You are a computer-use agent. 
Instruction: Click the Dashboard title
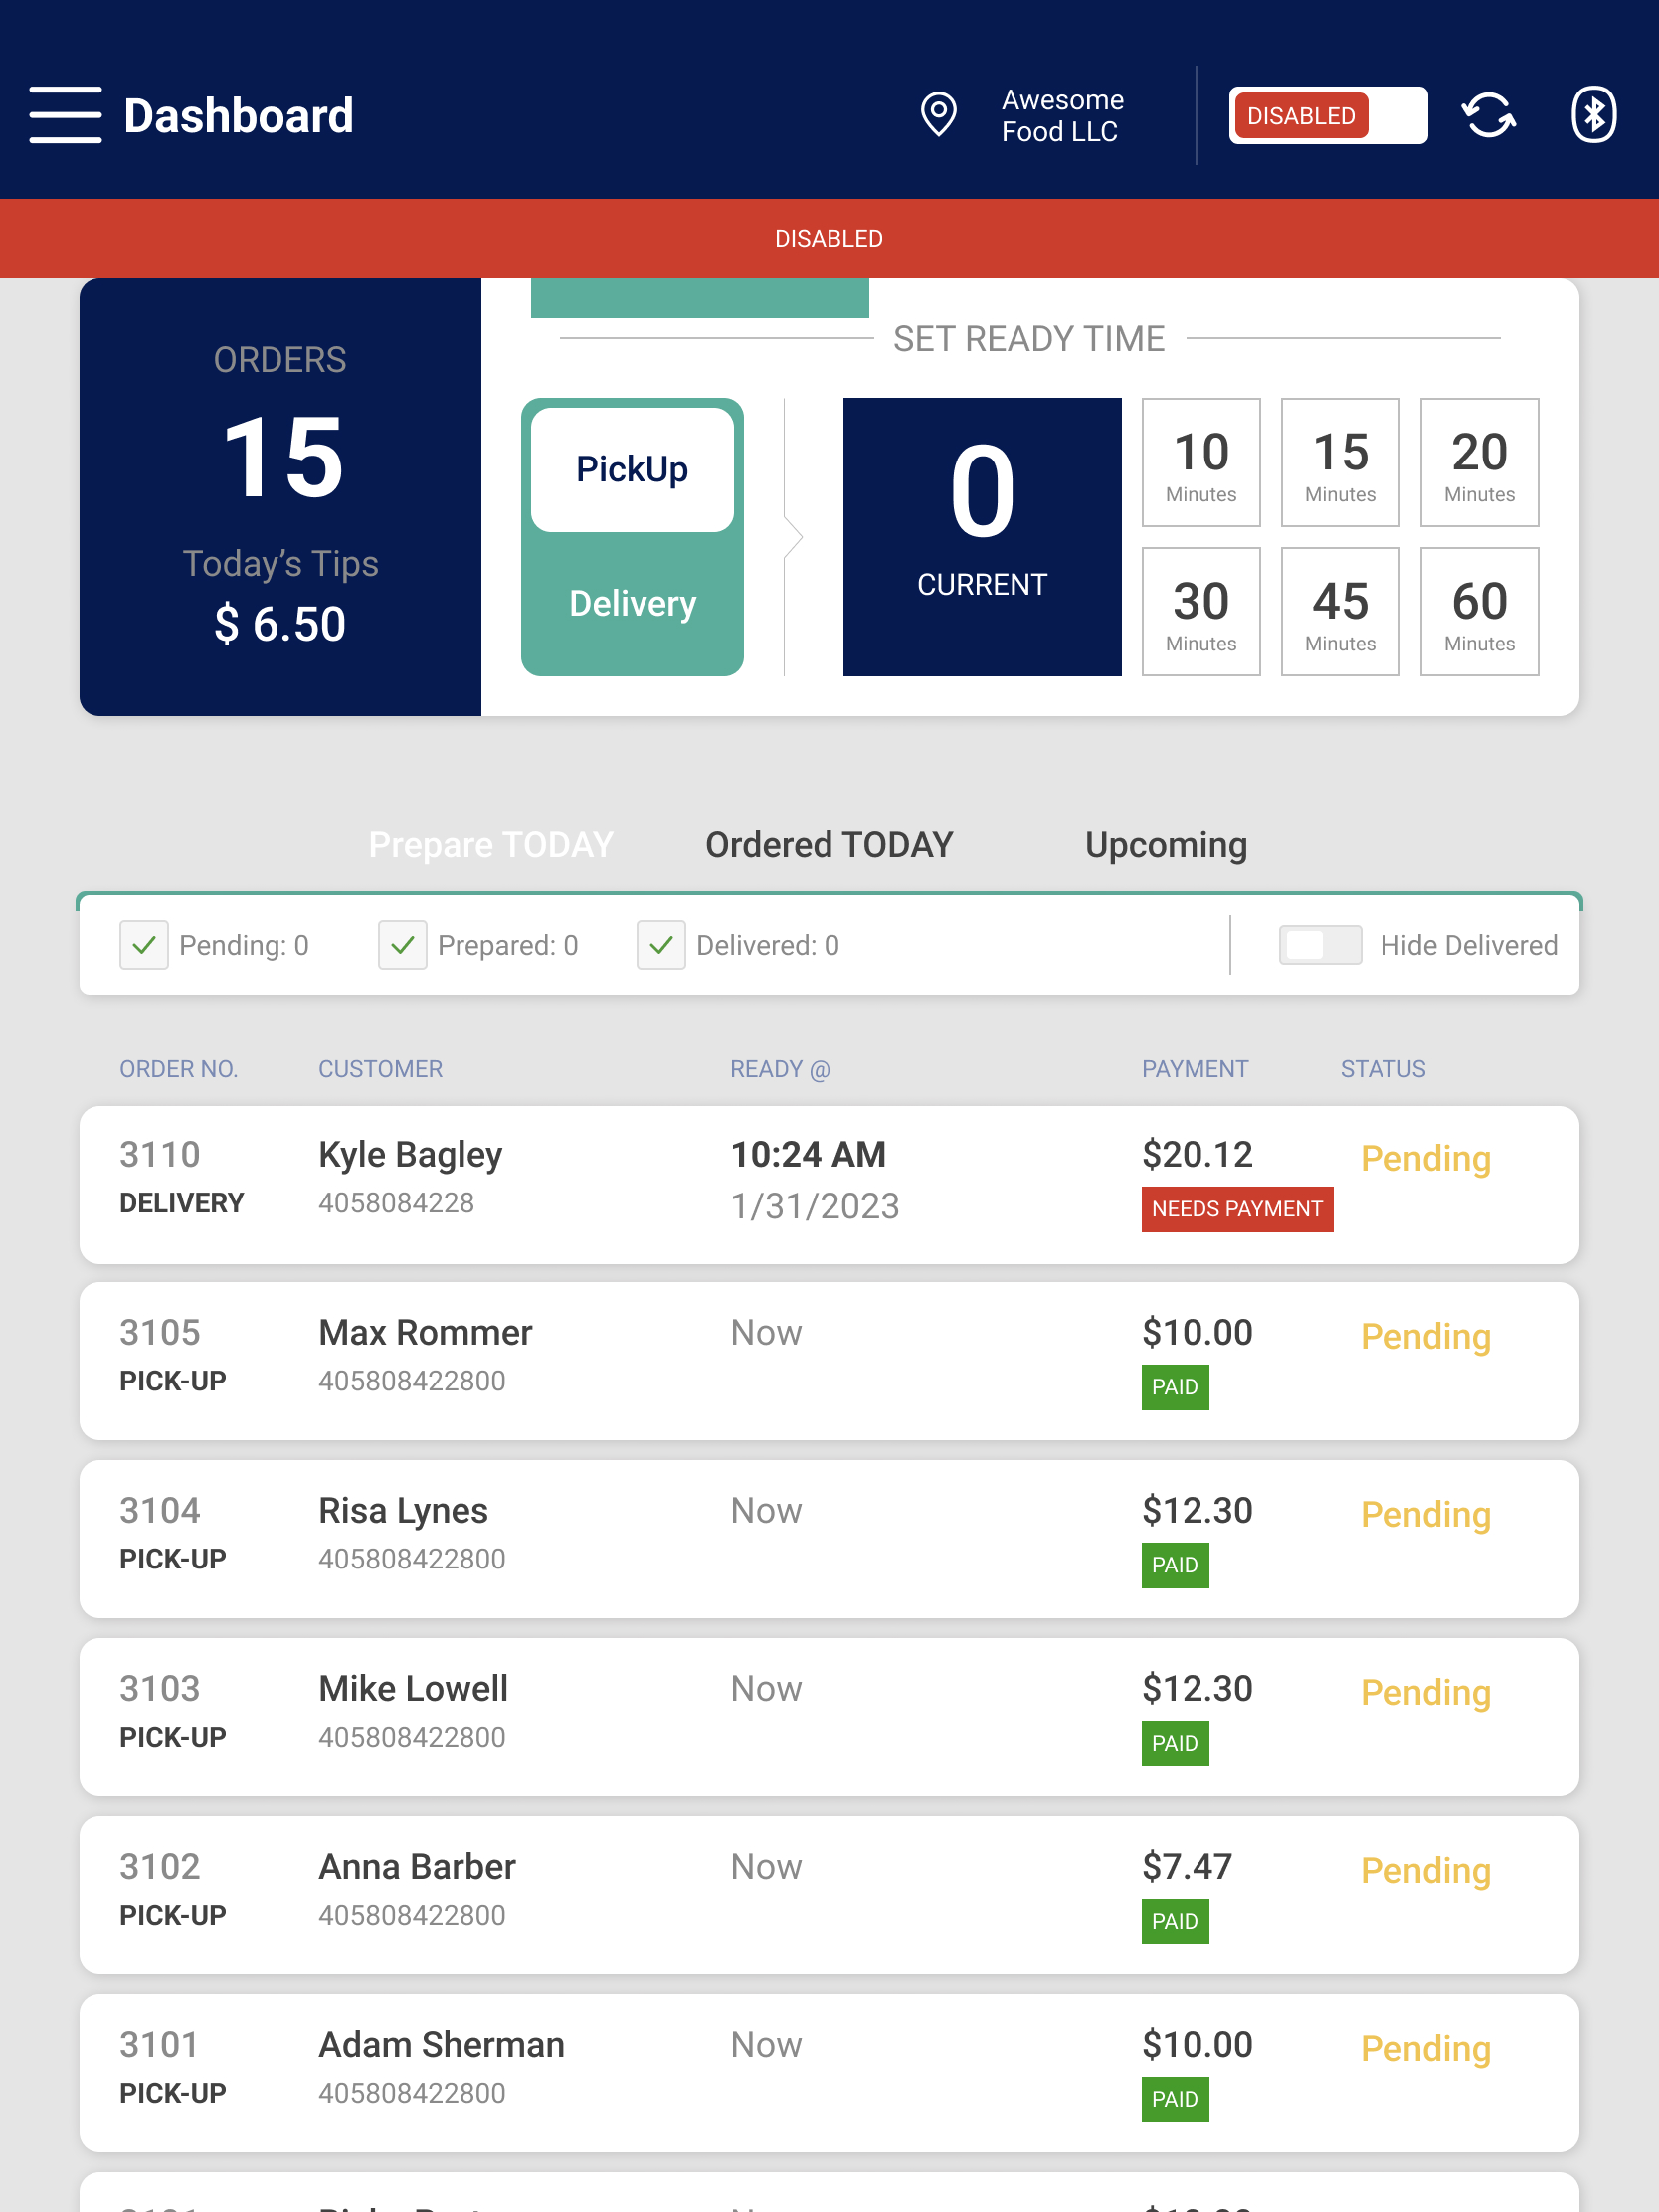pos(238,115)
